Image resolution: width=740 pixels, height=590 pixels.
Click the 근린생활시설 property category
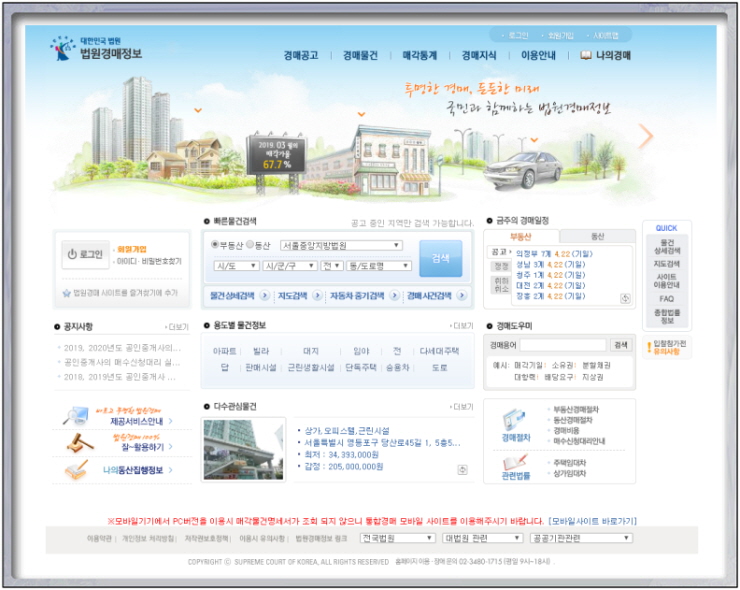[311, 367]
